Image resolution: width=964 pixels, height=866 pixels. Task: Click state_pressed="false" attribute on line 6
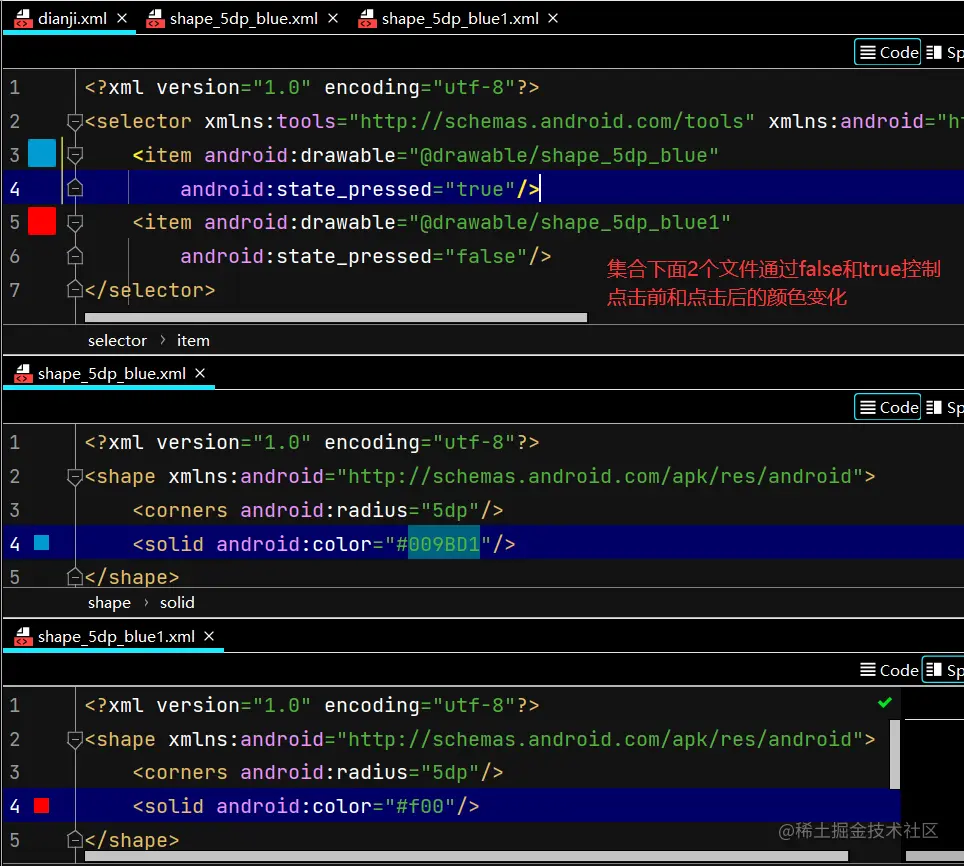click(x=354, y=256)
